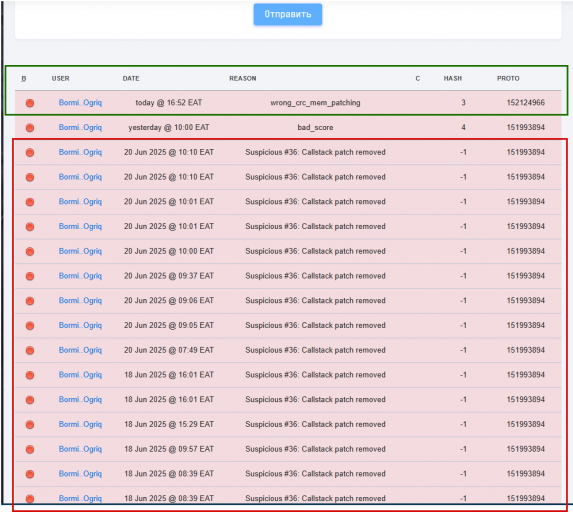Viewport: 573px width, 512px height.
Task: Sort by the C column header
Action: pos(418,79)
